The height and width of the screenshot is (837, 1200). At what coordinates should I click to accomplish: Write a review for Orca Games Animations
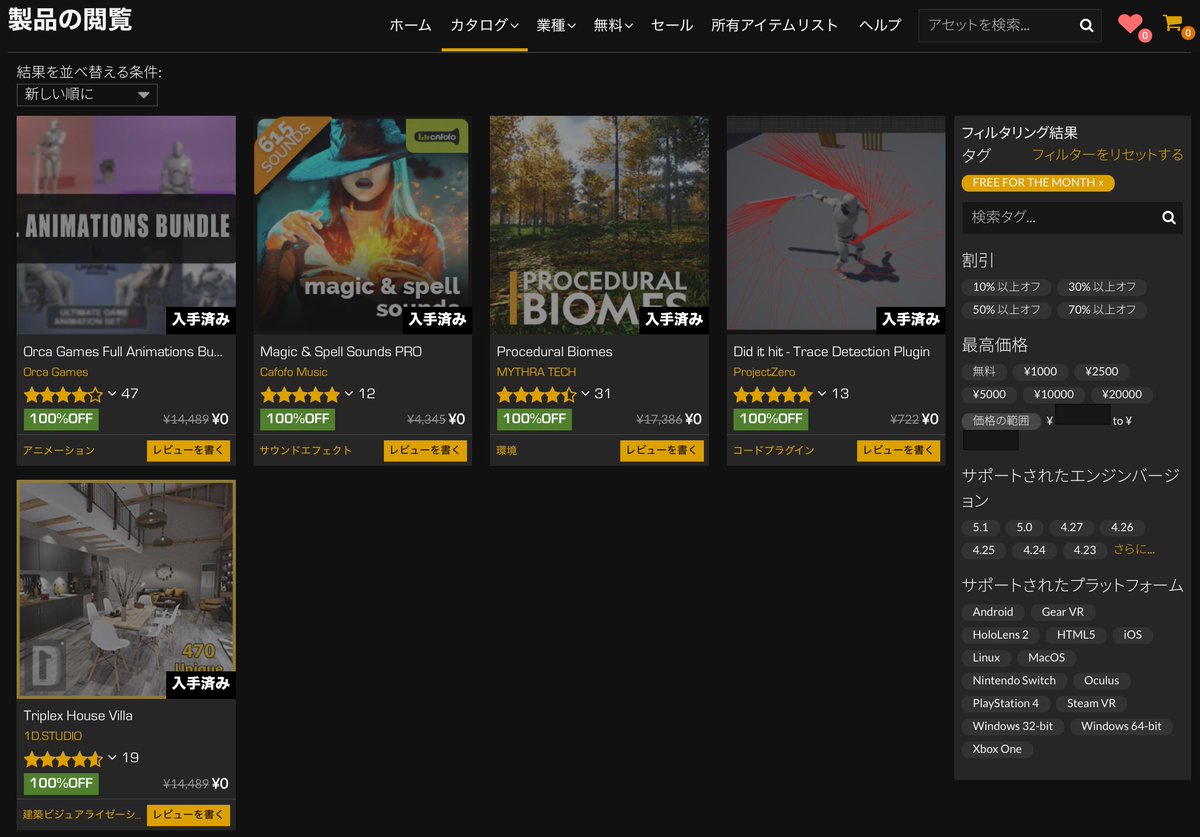tap(188, 451)
